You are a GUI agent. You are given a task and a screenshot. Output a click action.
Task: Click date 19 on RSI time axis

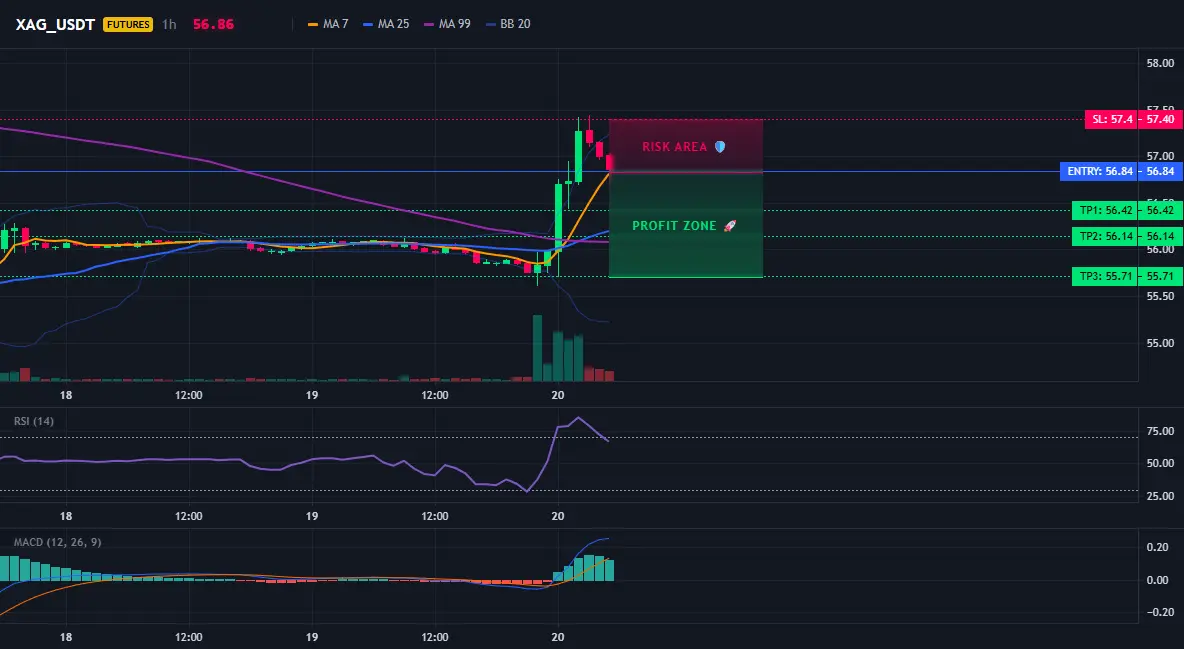click(x=312, y=516)
